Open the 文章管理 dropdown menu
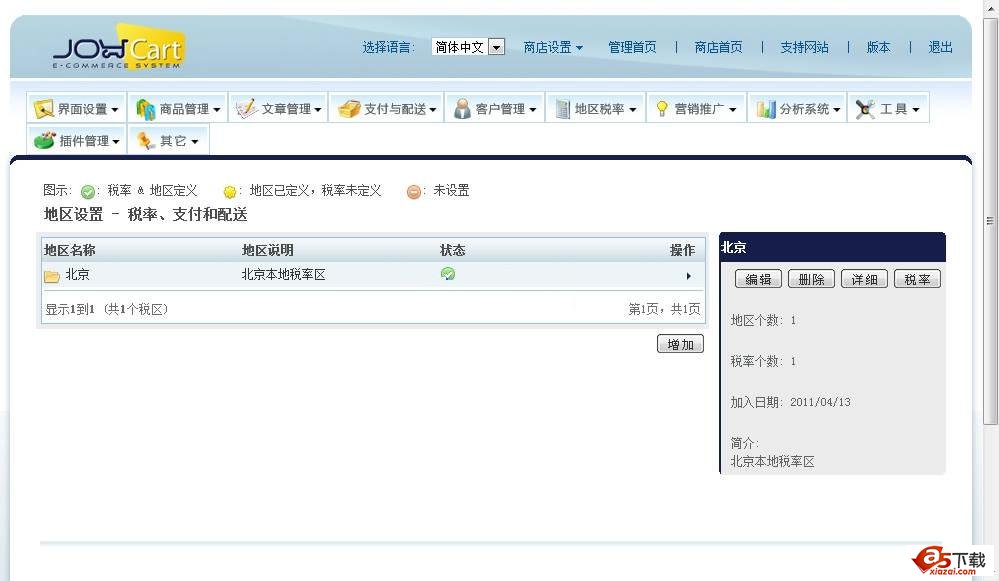 279,109
